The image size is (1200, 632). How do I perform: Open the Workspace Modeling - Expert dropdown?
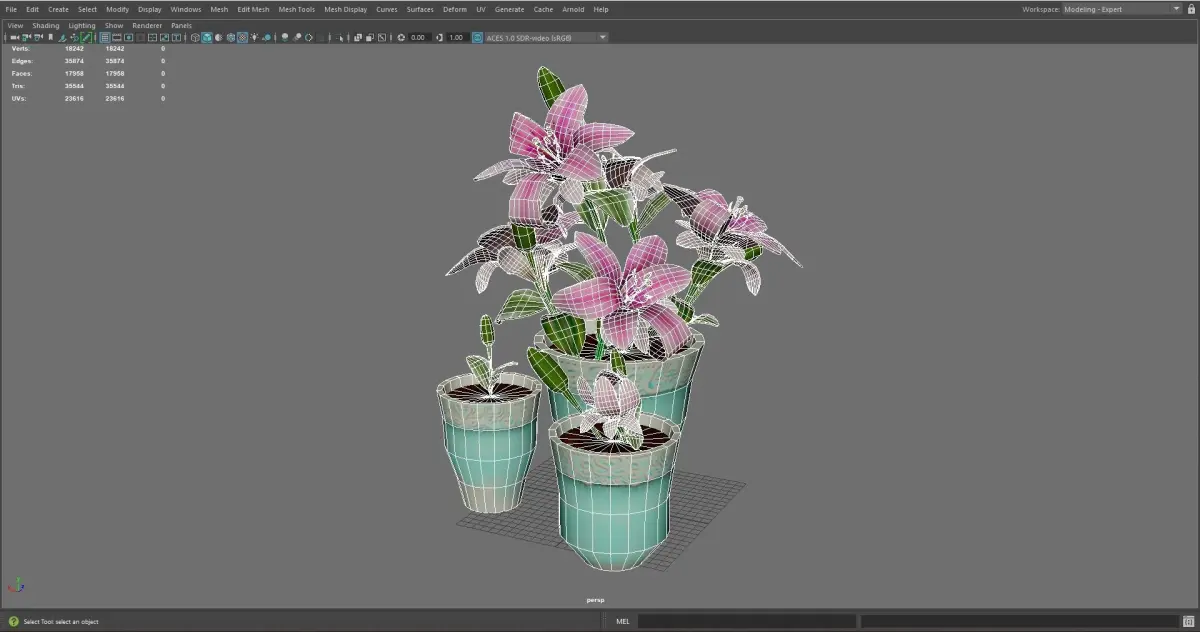pos(1122,9)
